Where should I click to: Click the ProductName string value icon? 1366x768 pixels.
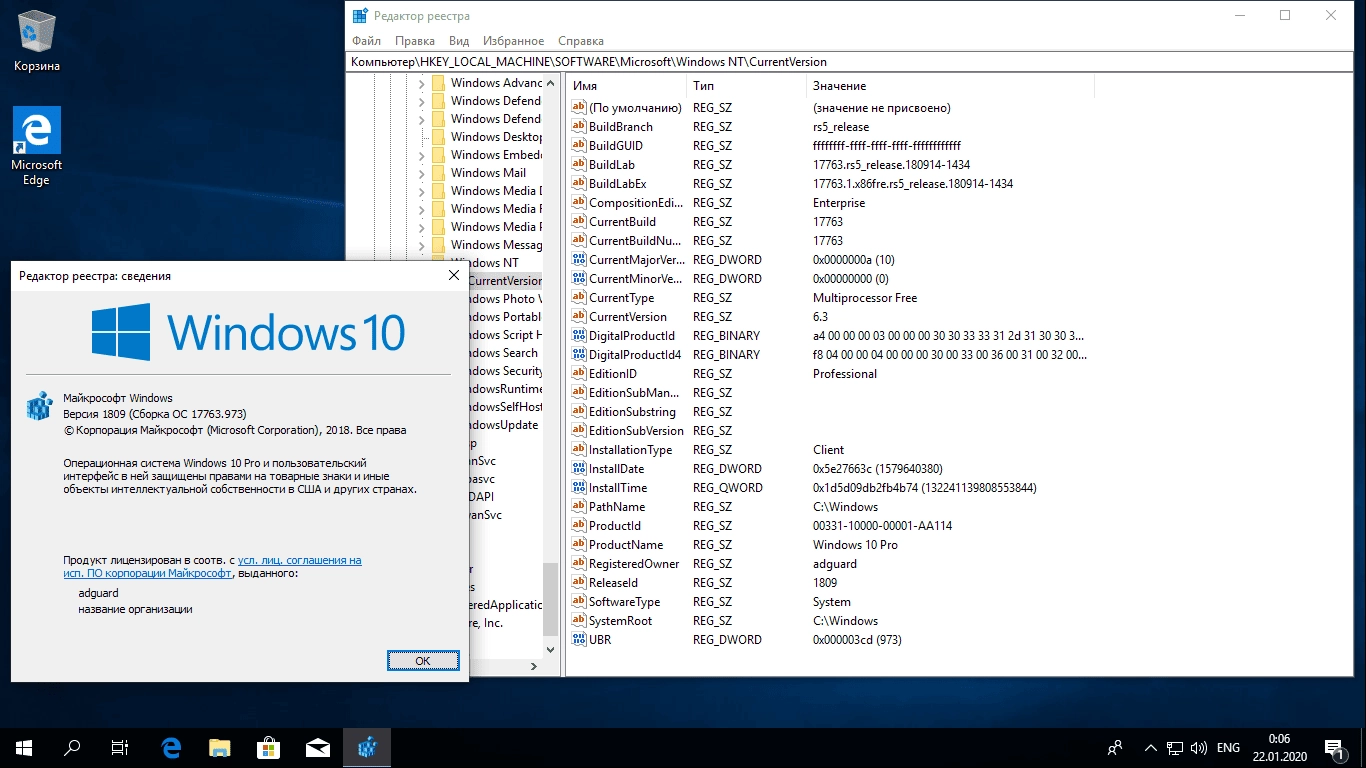click(578, 545)
